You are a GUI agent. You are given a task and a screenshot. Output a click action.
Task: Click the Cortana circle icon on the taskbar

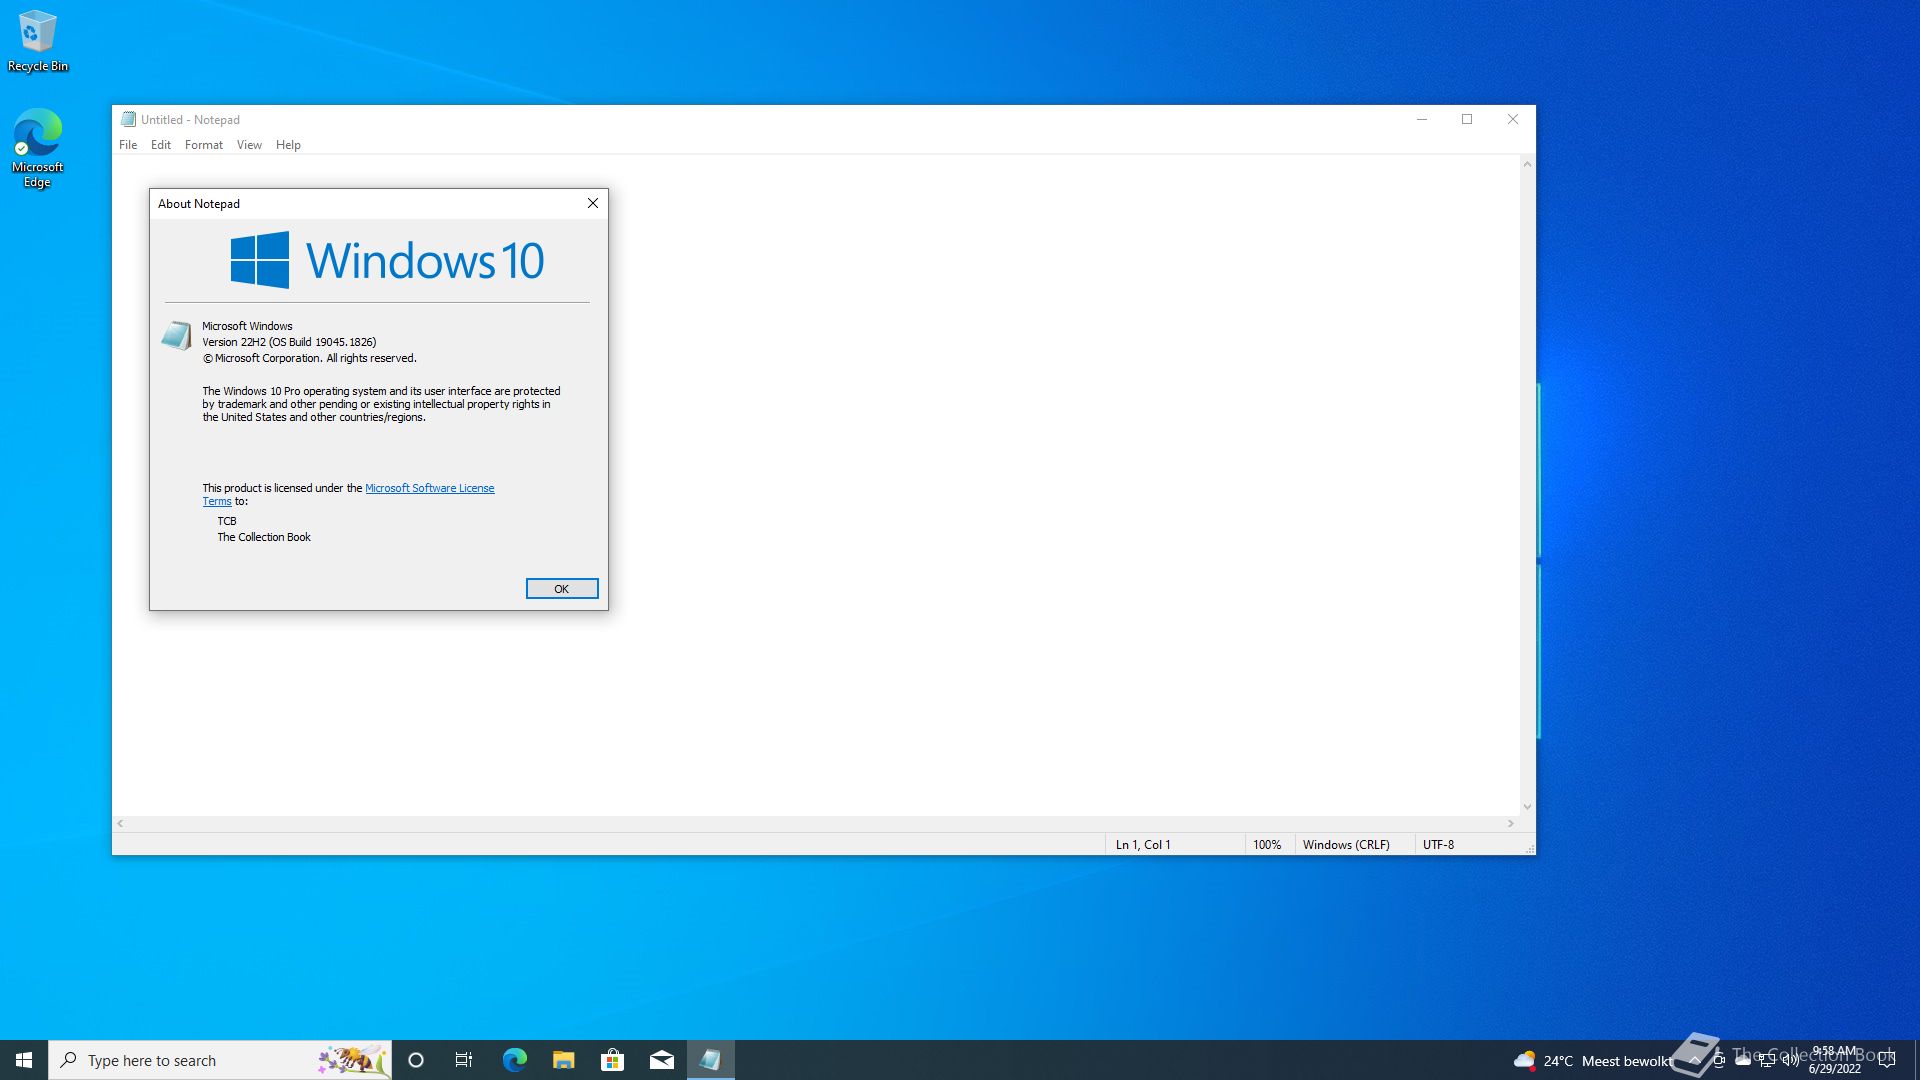coord(416,1060)
